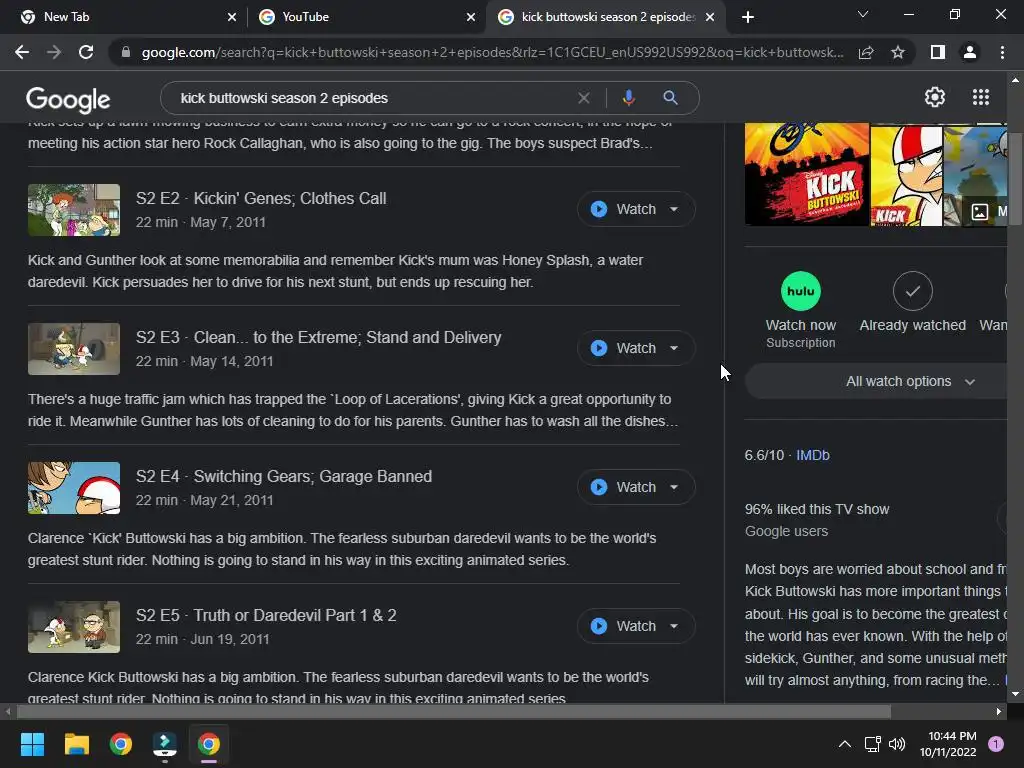Screen dimensions: 1024x768
Task: Open the Google apps grid
Action: (x=981, y=97)
